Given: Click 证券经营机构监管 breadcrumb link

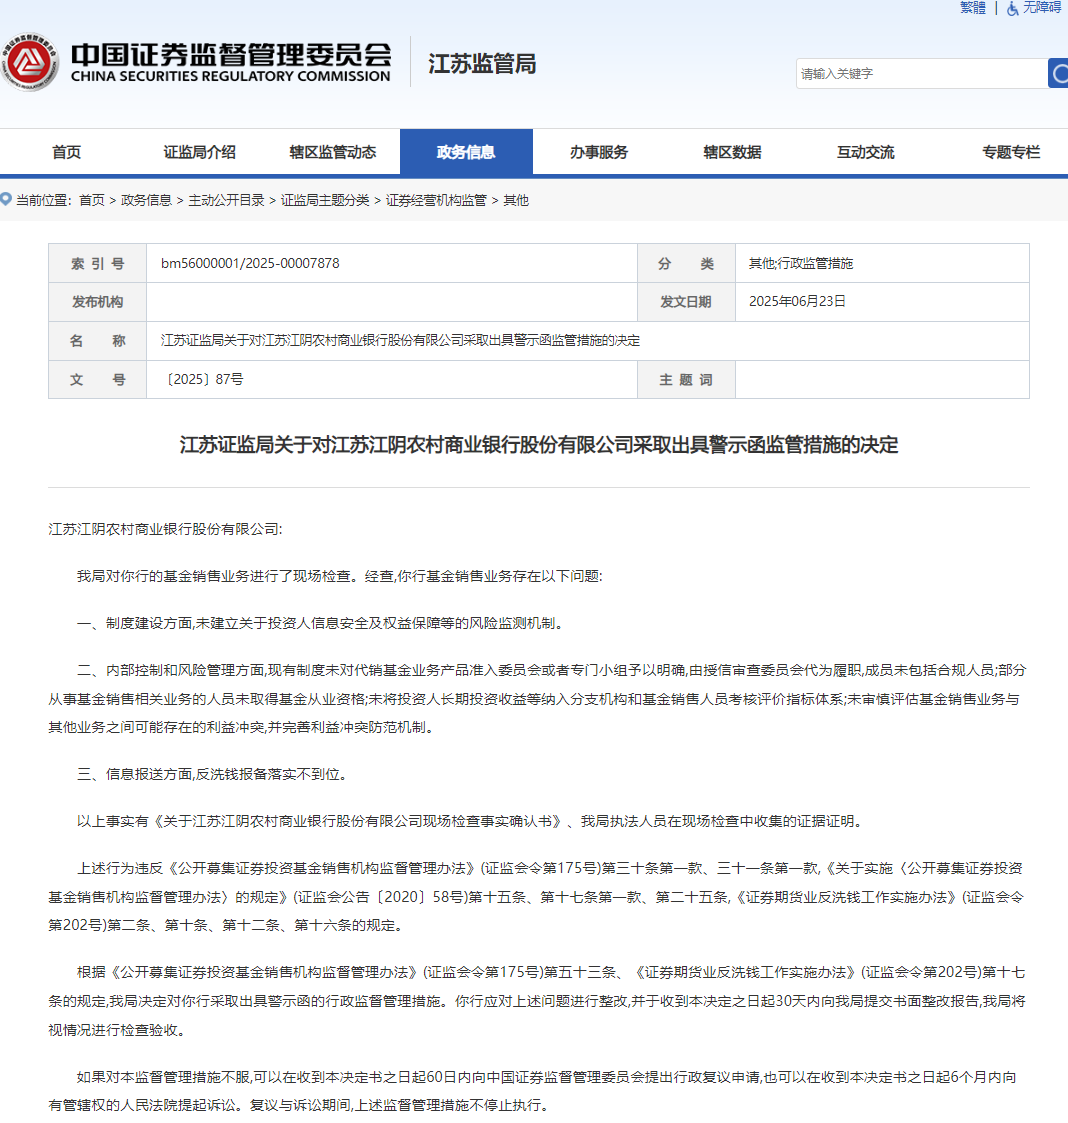Looking at the screenshot, I should point(436,201).
